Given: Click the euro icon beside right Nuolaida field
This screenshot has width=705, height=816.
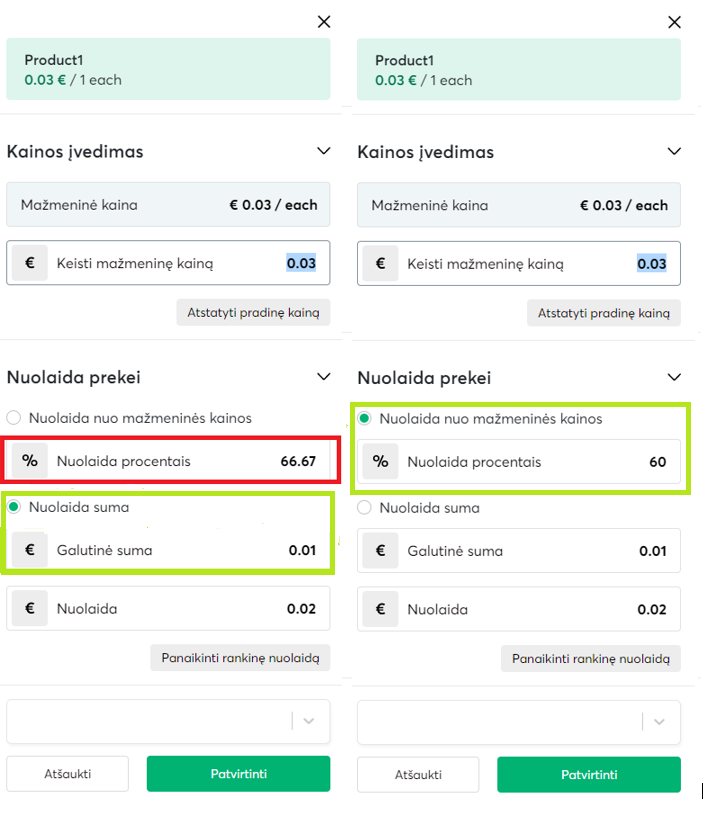Looking at the screenshot, I should point(380,609).
